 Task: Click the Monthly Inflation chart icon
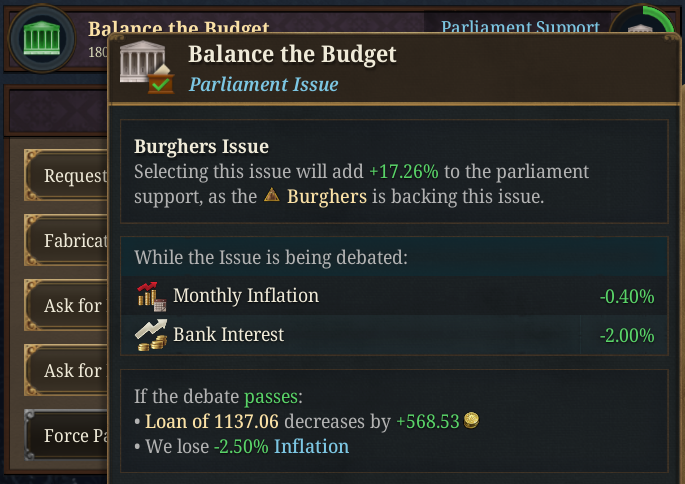click(x=150, y=296)
